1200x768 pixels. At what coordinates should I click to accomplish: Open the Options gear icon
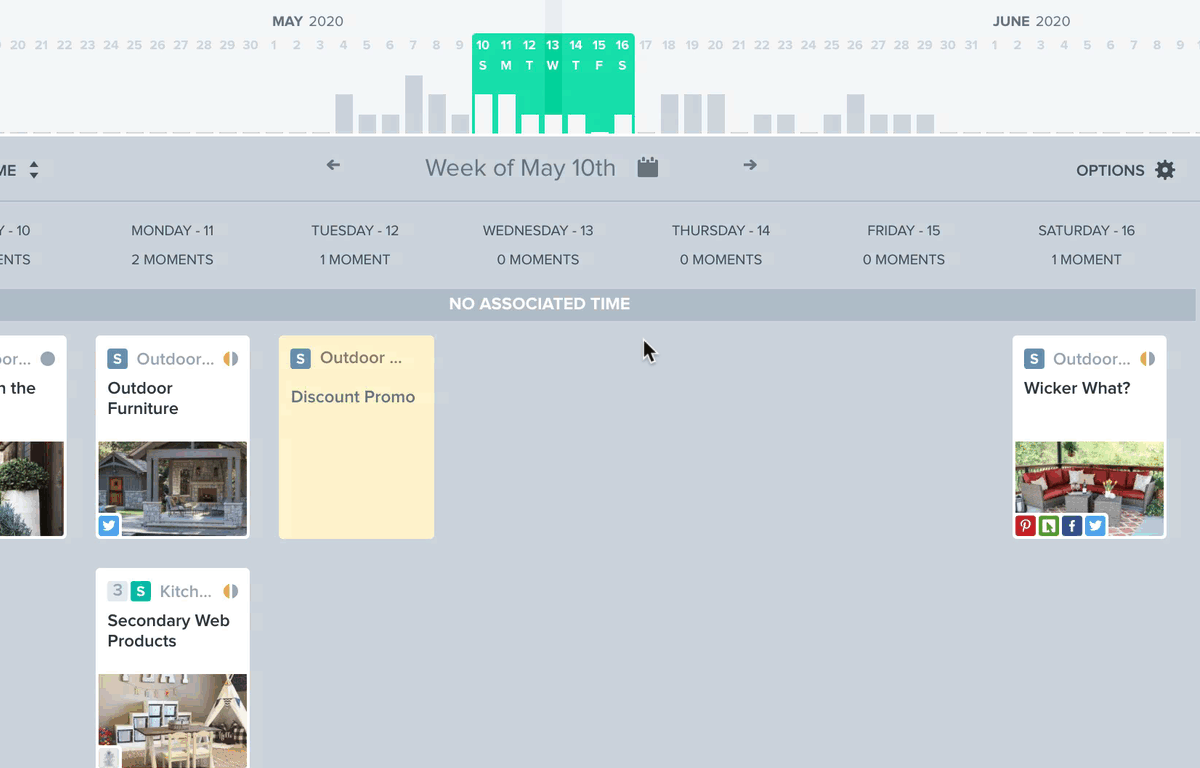pyautogui.click(x=1165, y=170)
